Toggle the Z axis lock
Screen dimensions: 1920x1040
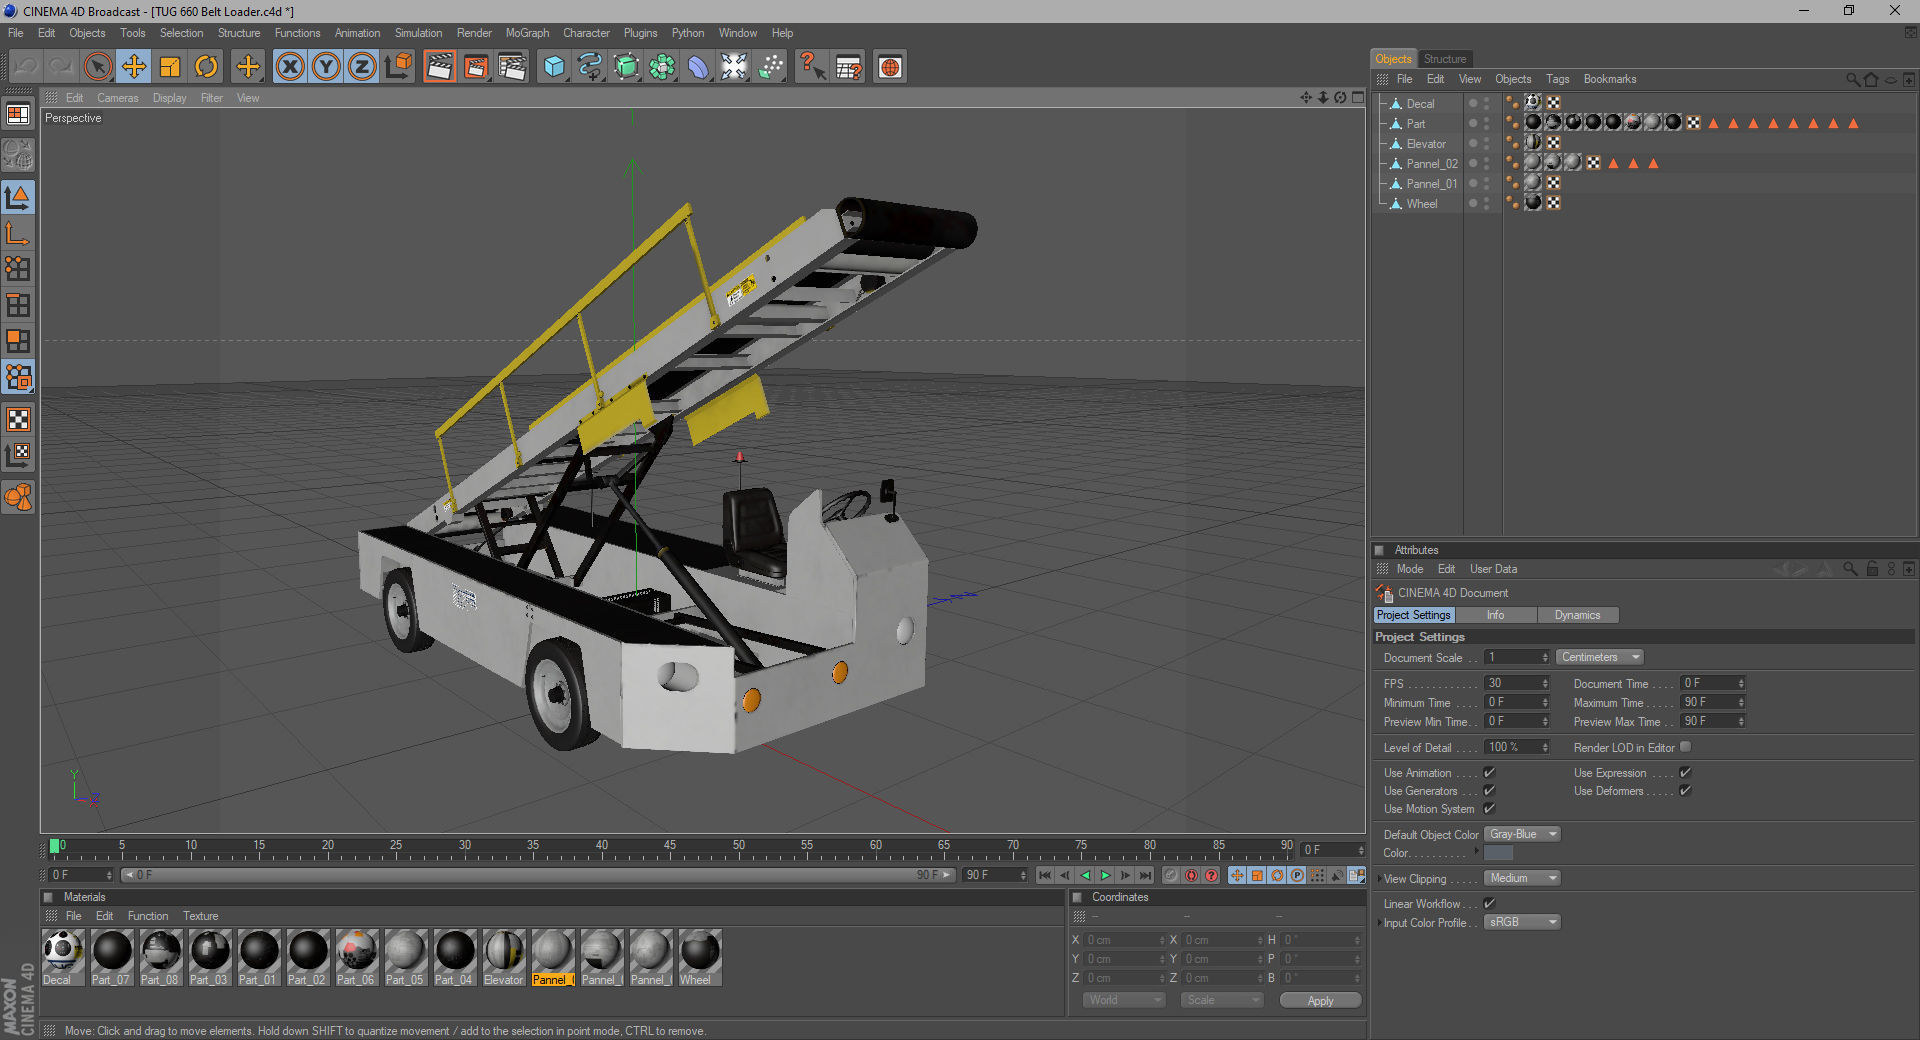click(x=362, y=67)
